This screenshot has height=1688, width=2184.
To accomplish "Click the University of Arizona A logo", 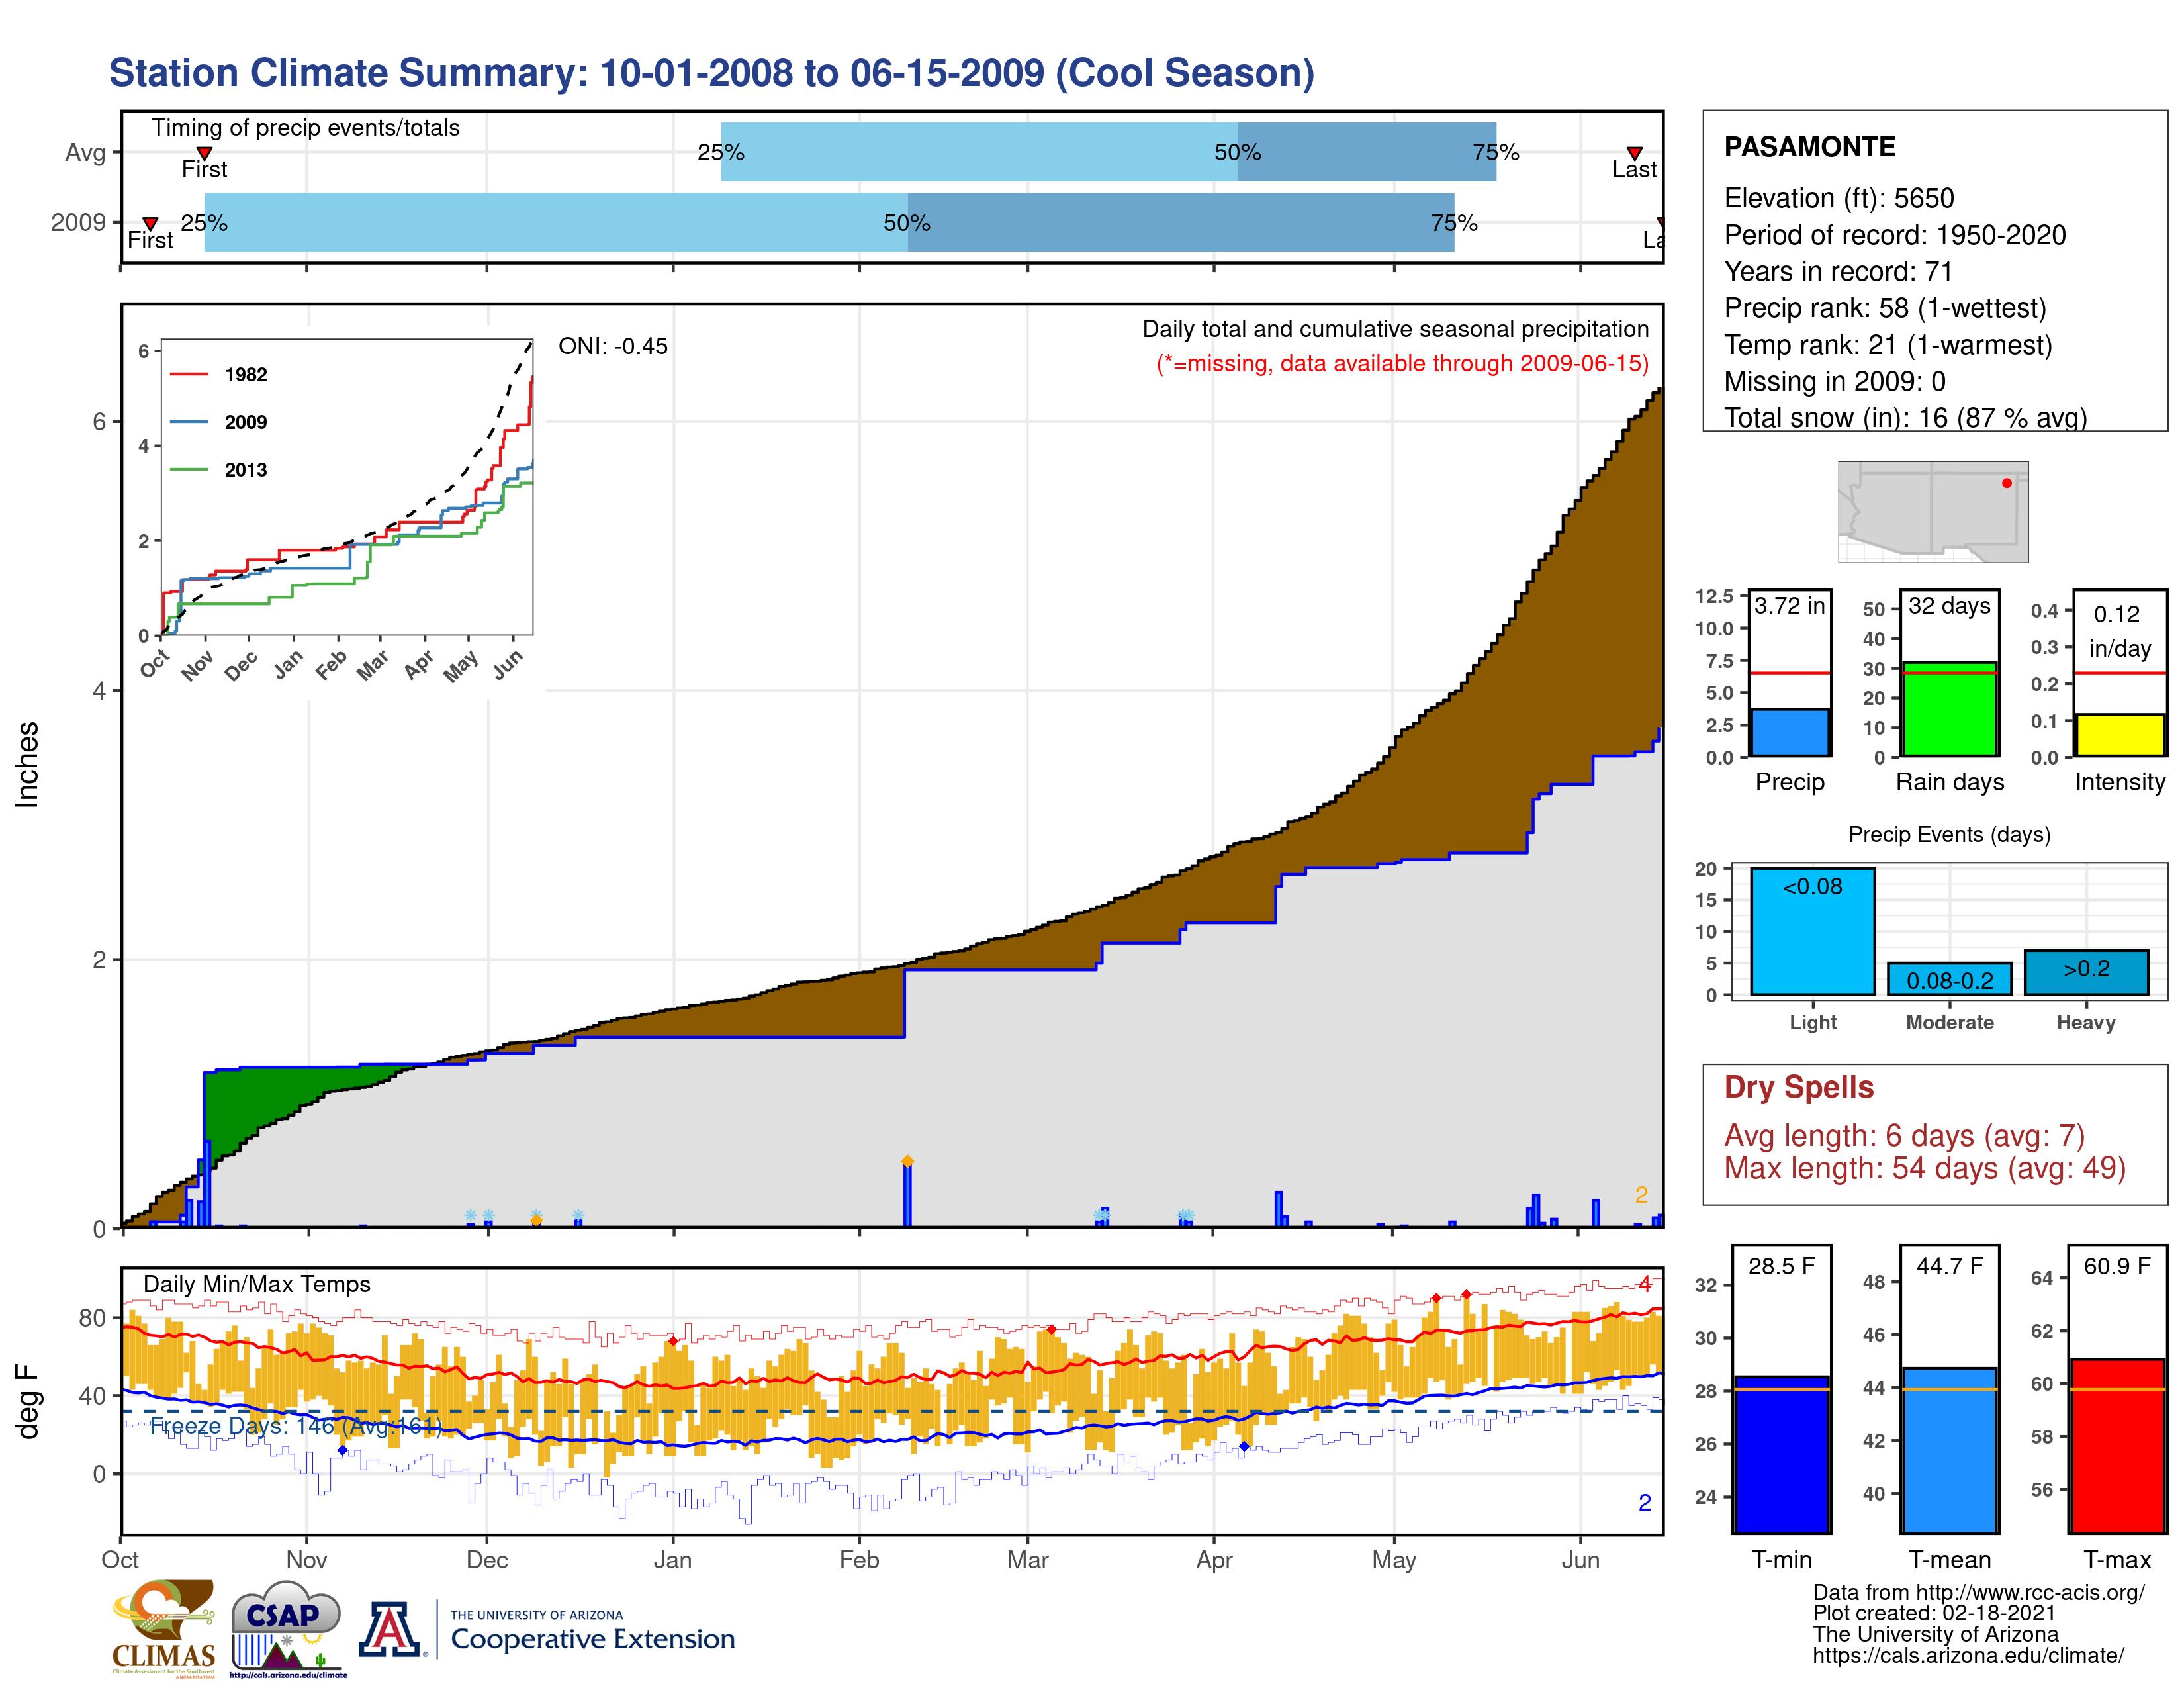I will [x=390, y=1630].
